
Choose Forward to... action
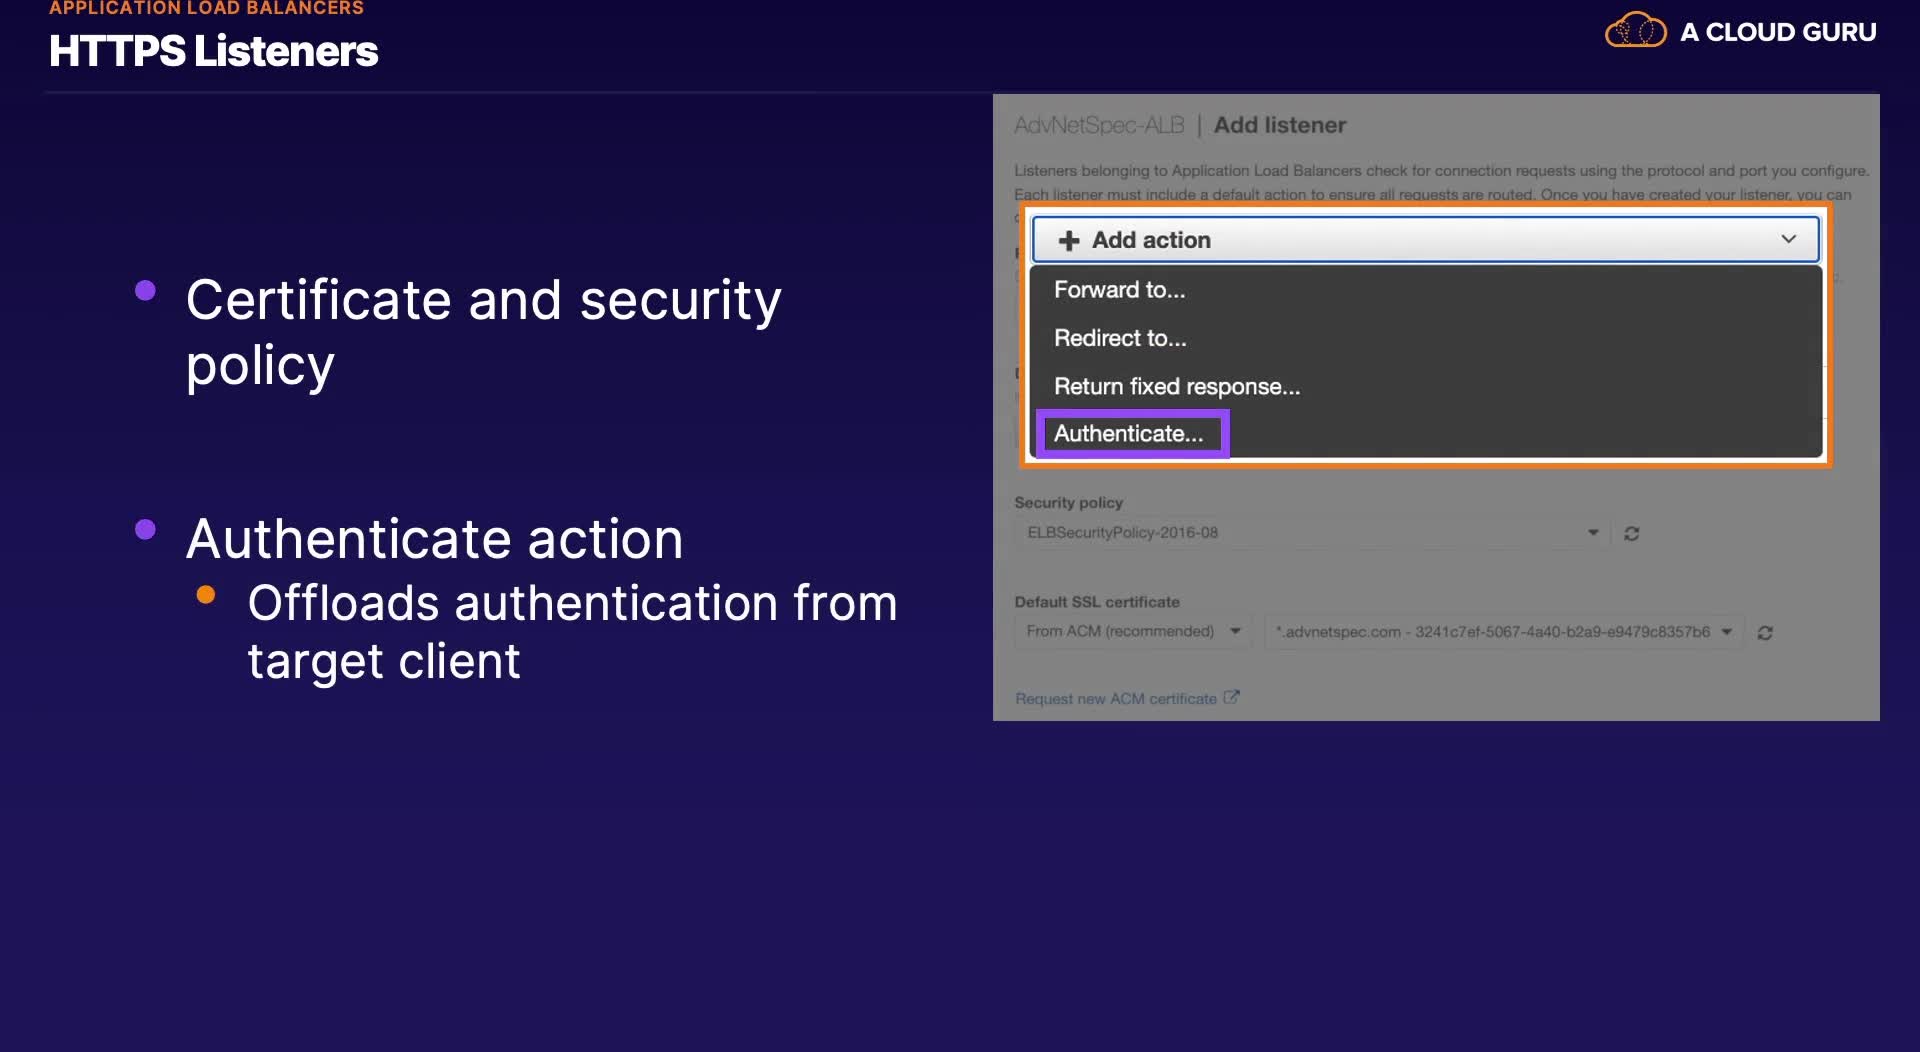pyautogui.click(x=1119, y=290)
